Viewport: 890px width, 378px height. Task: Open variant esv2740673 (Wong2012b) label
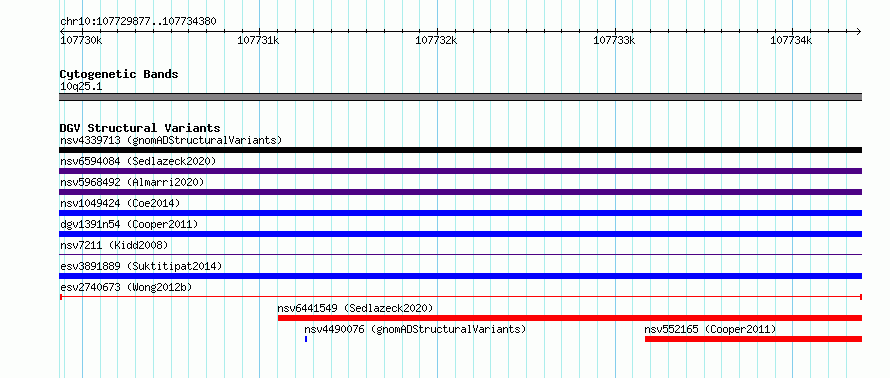[x=126, y=287]
